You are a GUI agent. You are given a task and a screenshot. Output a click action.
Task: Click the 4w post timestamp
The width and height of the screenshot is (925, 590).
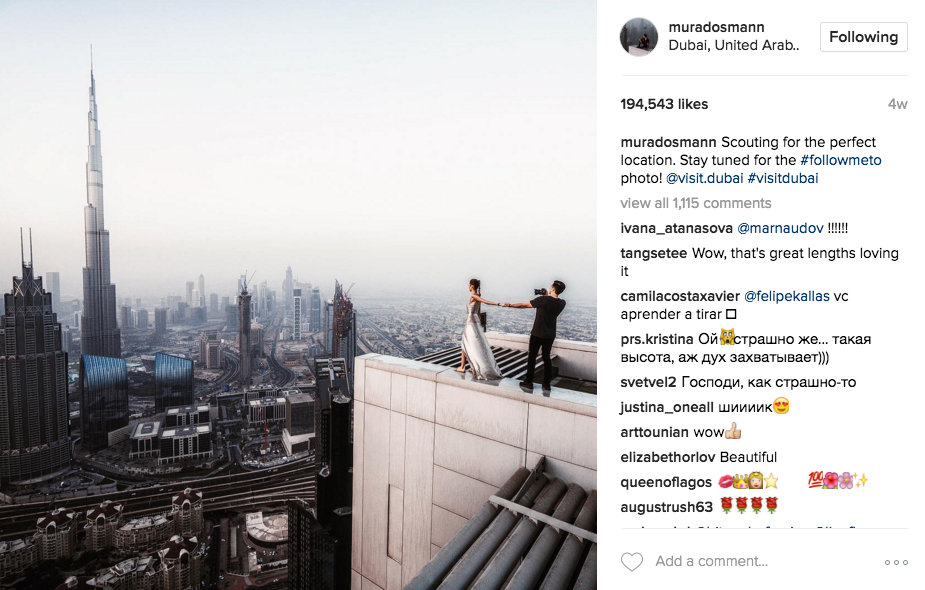(897, 104)
